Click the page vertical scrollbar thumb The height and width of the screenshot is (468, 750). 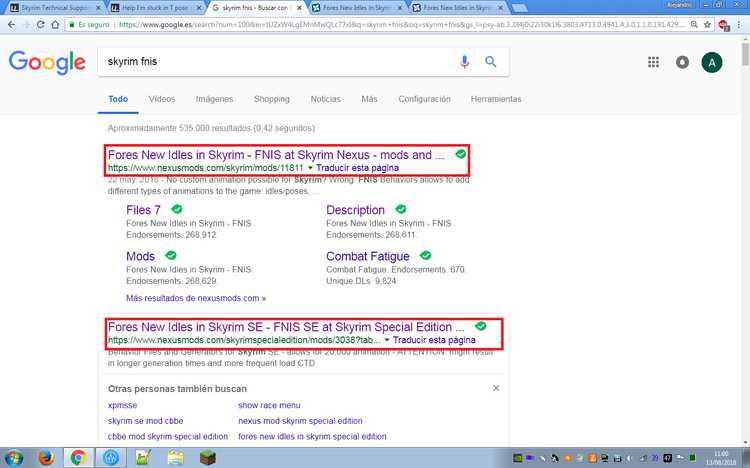point(745,54)
